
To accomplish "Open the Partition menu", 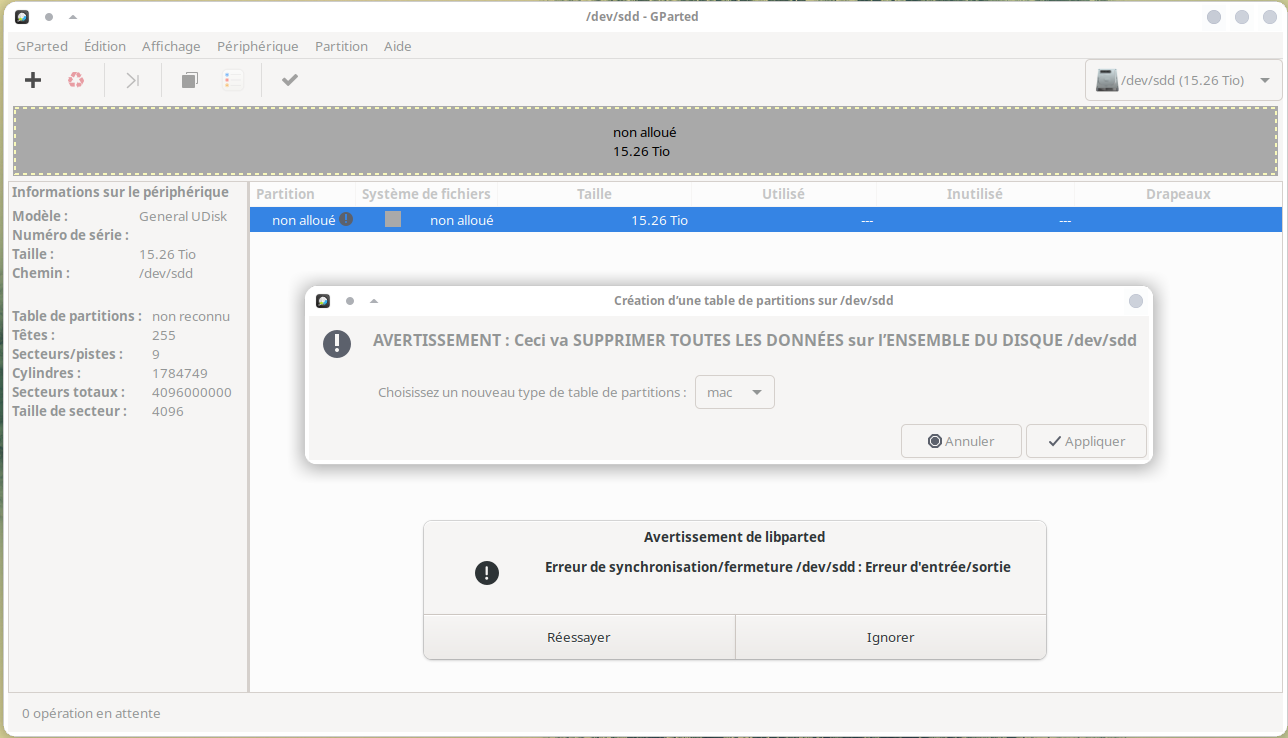I will pos(341,46).
